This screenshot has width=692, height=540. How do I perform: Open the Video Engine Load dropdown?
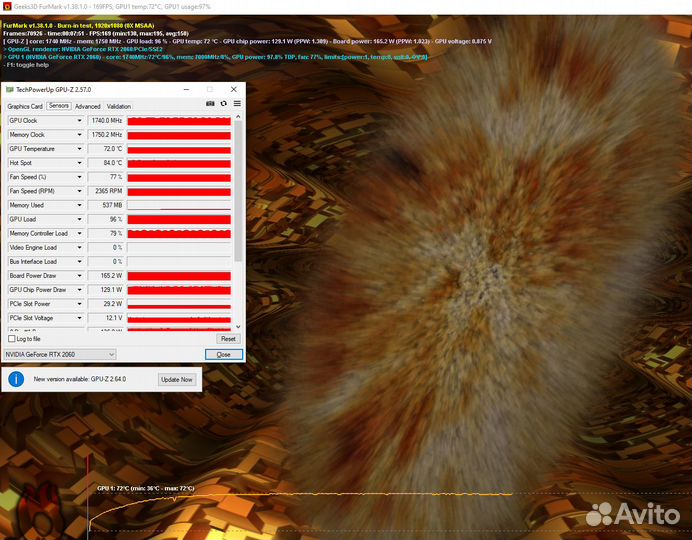coord(79,248)
